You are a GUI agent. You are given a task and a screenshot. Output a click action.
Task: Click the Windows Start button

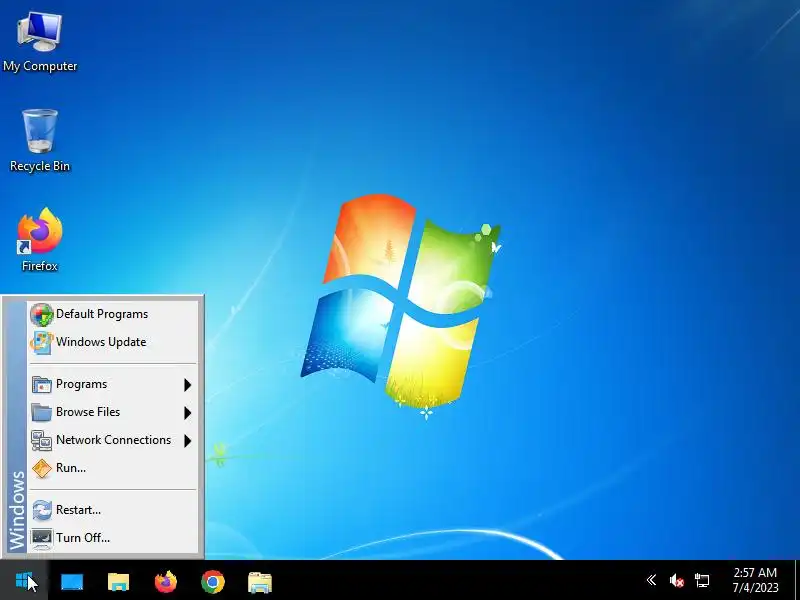coord(24,581)
